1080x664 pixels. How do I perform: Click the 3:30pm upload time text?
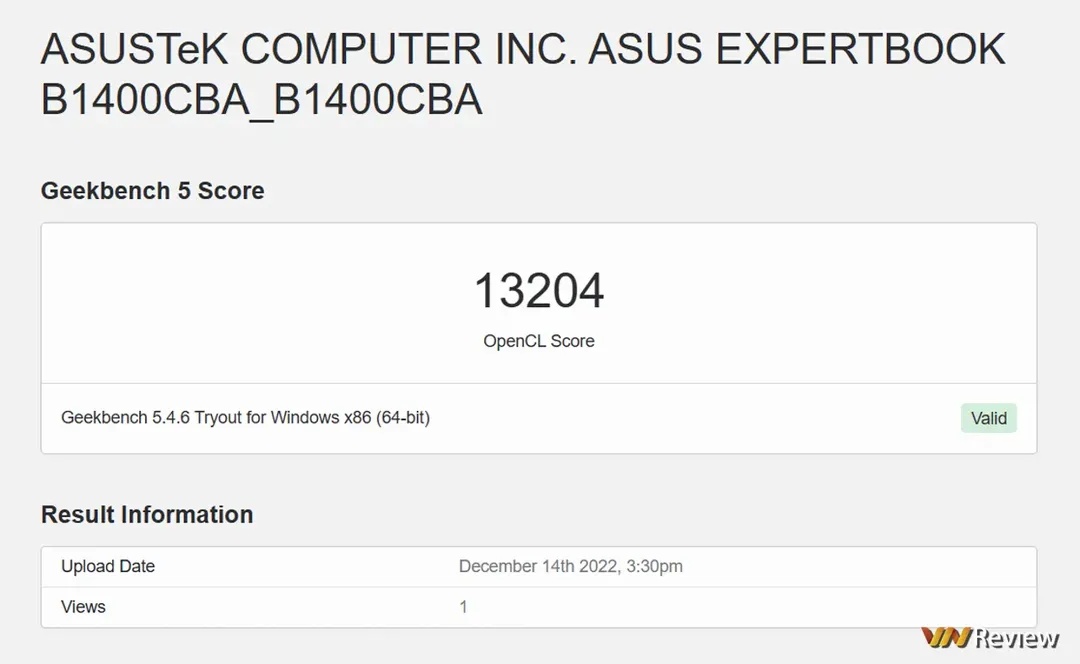[x=654, y=566]
